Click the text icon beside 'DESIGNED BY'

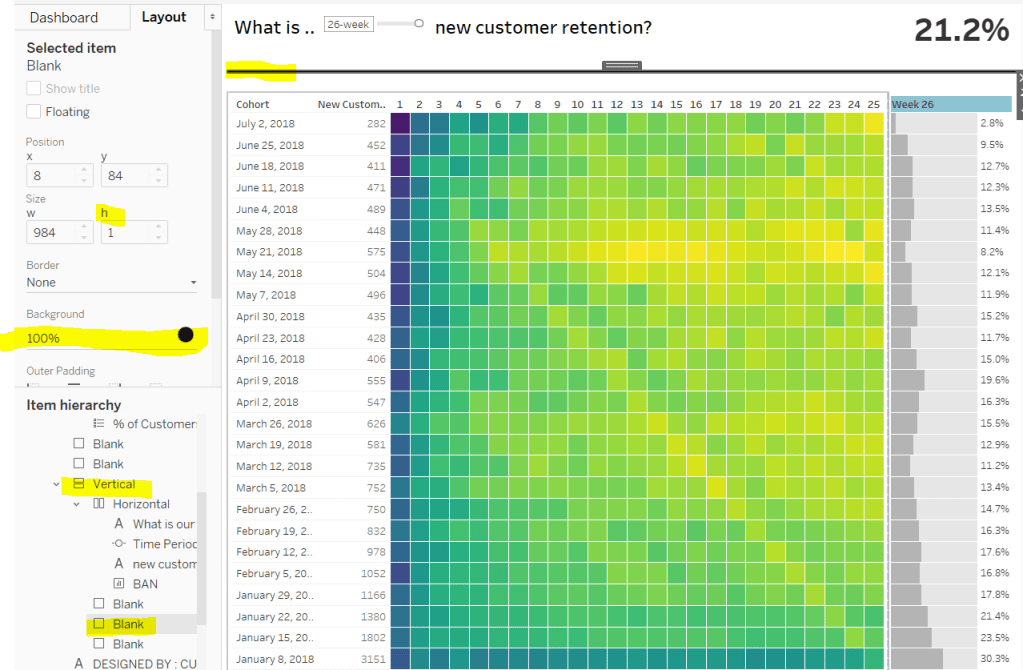[x=79, y=663]
